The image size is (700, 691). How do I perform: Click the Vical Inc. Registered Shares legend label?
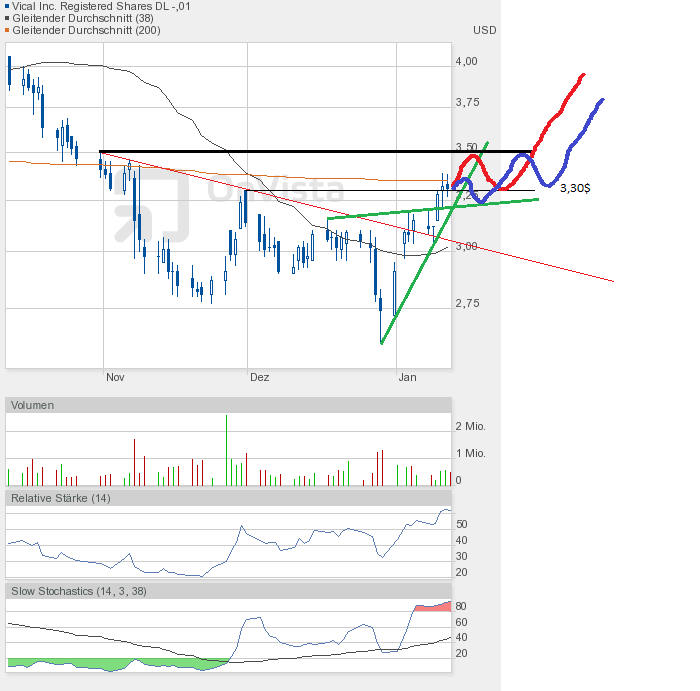[101, 6]
